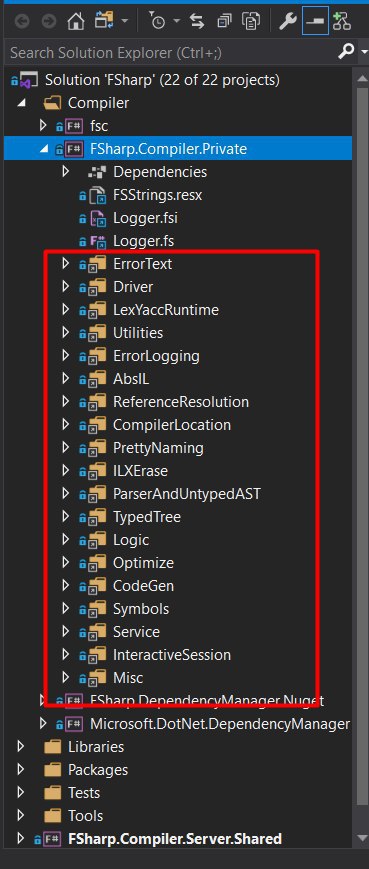This screenshot has height=869, width=369.
Task: Click the Optimize folder icon
Action: tap(97, 563)
